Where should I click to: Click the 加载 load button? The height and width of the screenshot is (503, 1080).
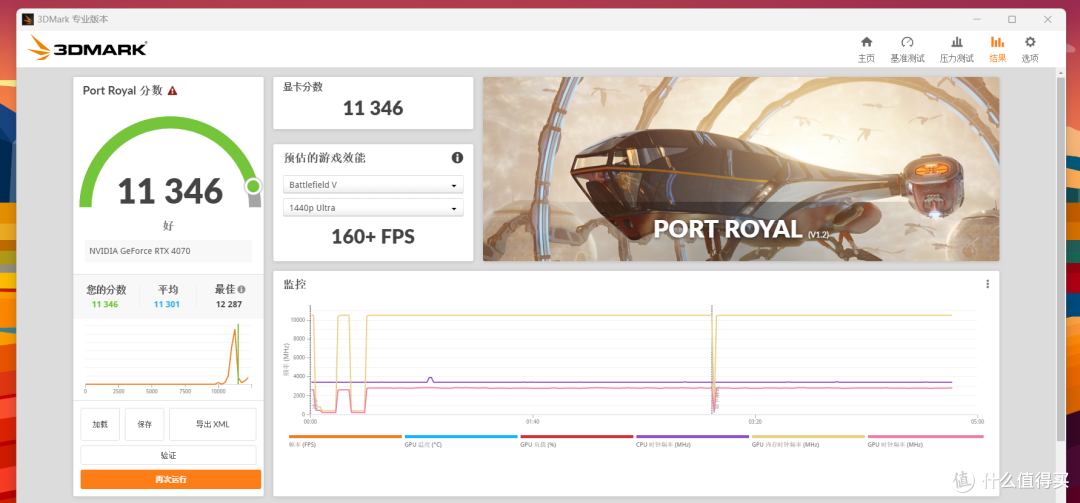tap(100, 424)
